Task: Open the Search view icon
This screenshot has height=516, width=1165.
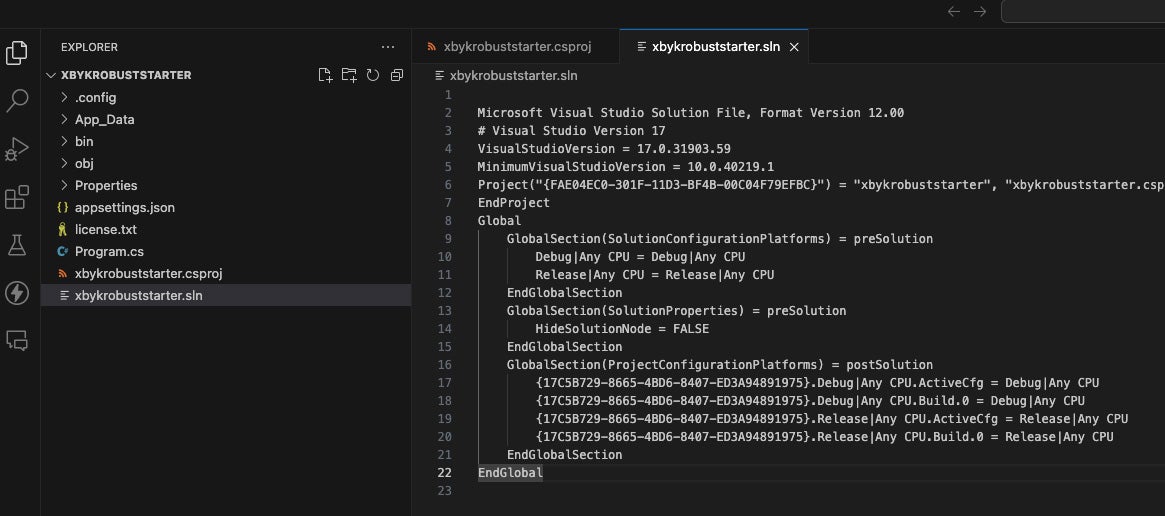Action: 17,100
